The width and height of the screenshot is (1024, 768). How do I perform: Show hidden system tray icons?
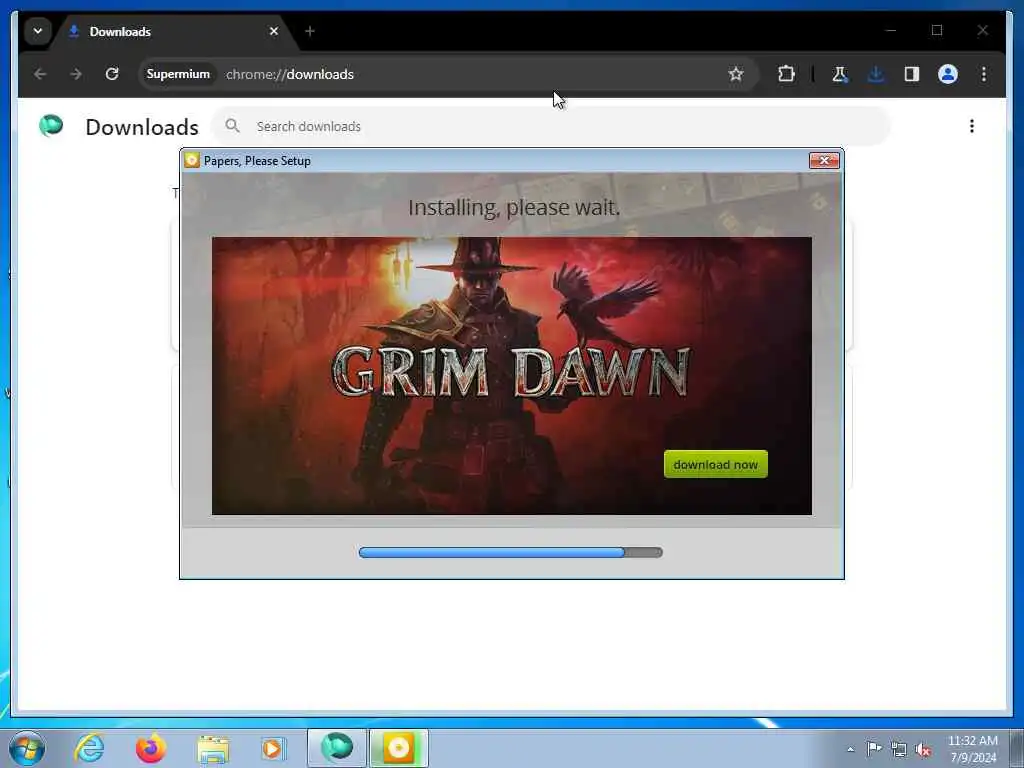(850, 749)
